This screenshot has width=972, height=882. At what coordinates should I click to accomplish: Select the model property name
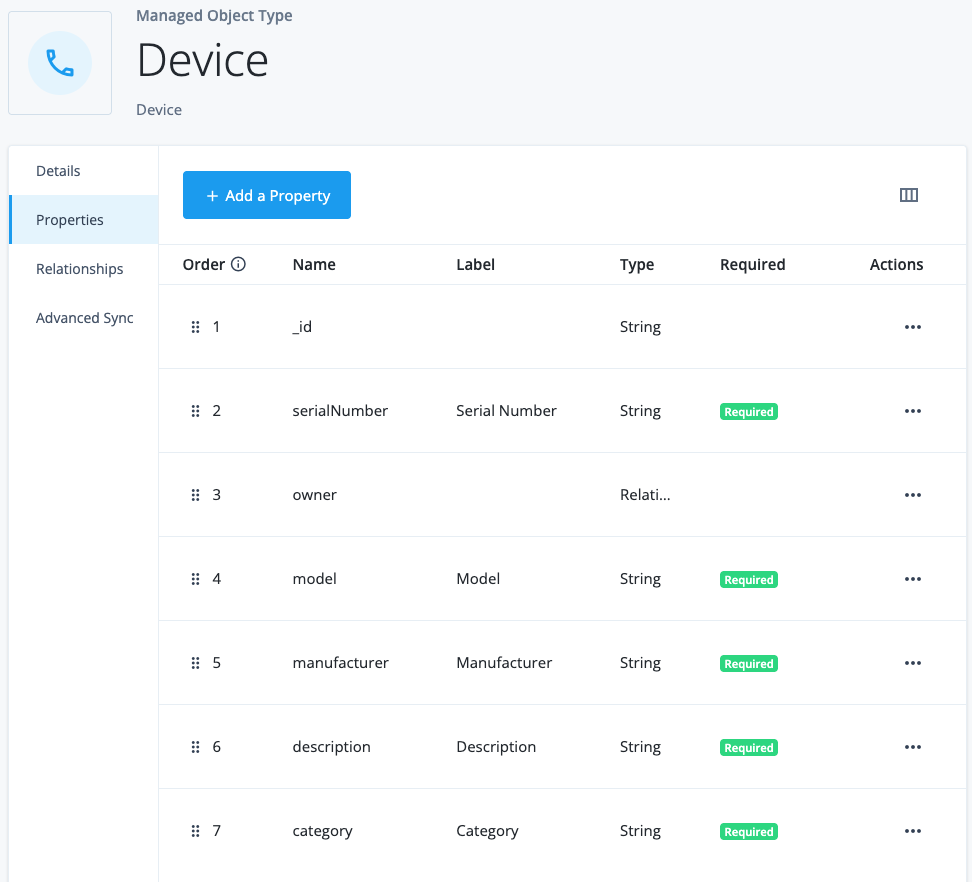[314, 579]
